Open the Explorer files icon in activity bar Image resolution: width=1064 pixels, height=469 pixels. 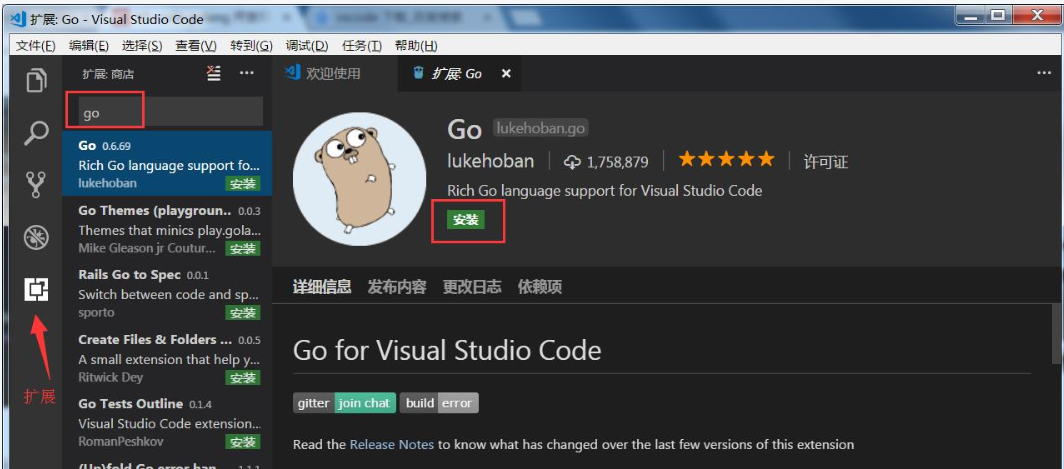(36, 80)
